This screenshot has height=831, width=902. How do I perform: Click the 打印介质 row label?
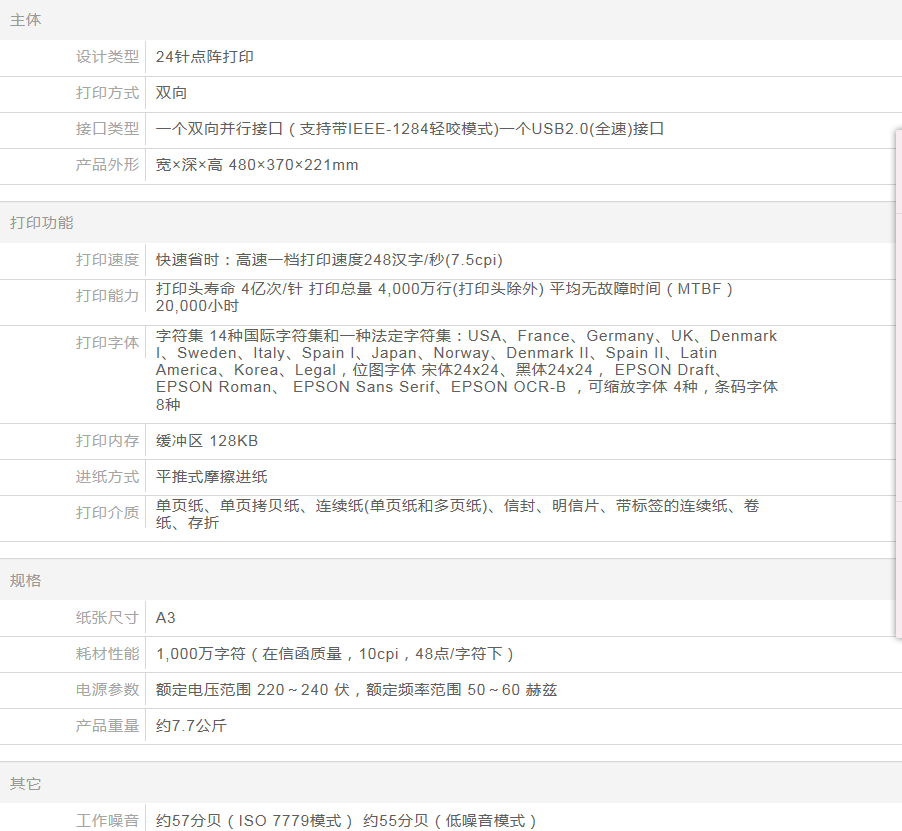tap(107, 513)
